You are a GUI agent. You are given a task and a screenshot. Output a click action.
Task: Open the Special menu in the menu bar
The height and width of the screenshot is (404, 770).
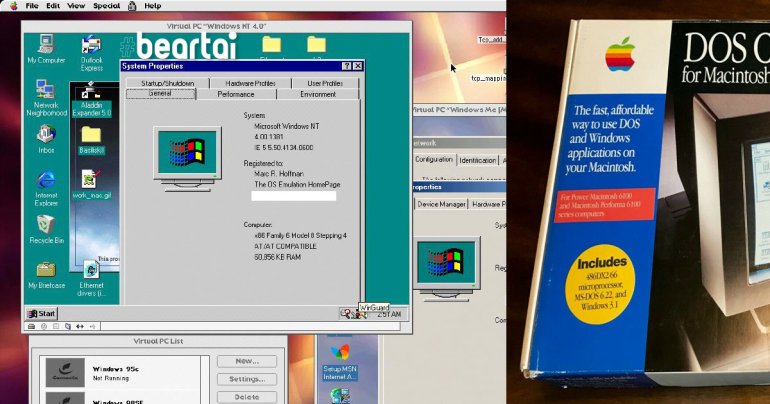click(107, 6)
